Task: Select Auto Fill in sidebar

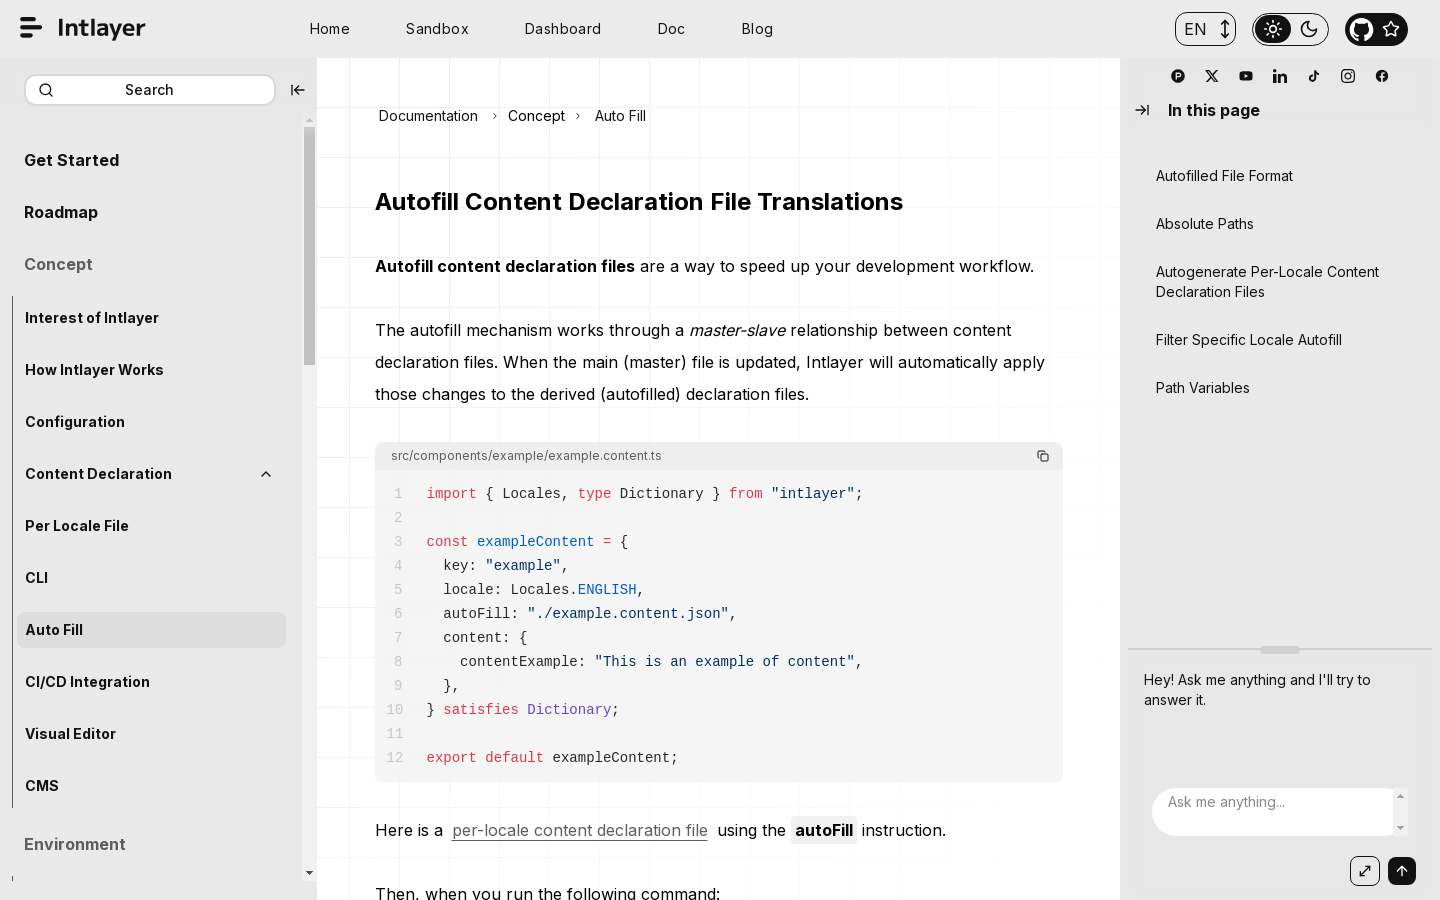Action: (151, 630)
